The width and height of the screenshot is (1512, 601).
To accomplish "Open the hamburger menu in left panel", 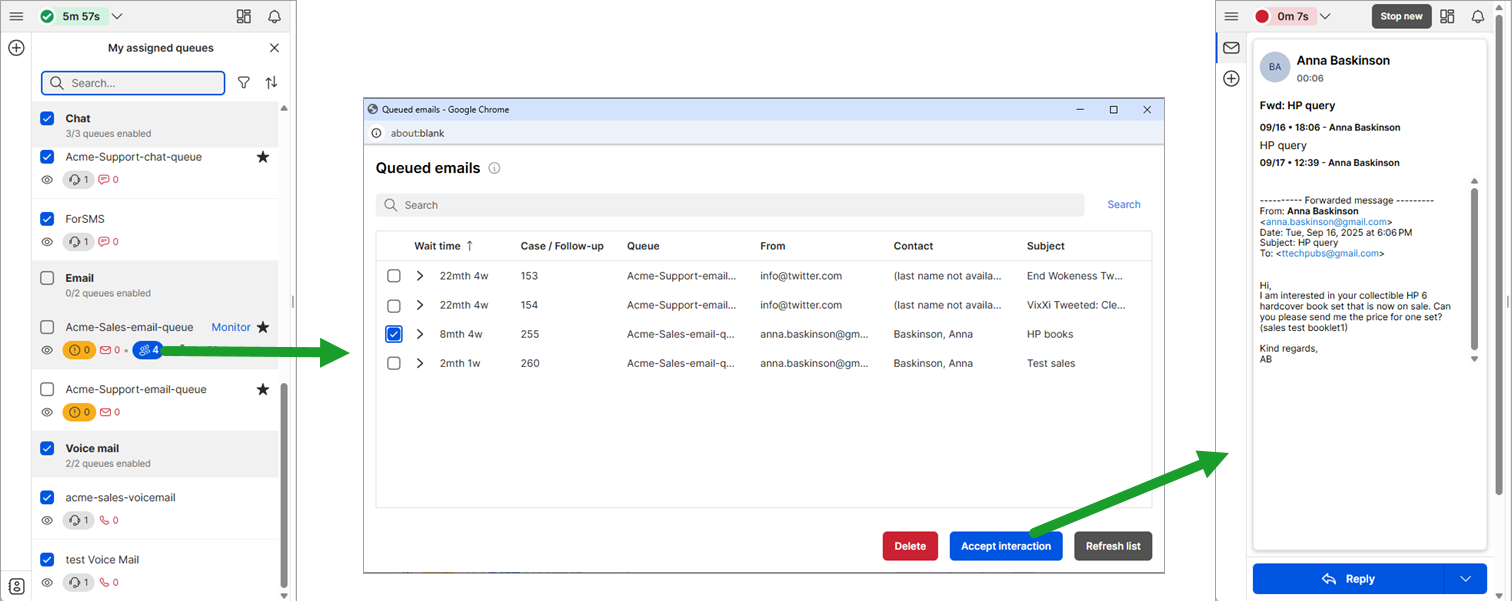I will click(16, 17).
